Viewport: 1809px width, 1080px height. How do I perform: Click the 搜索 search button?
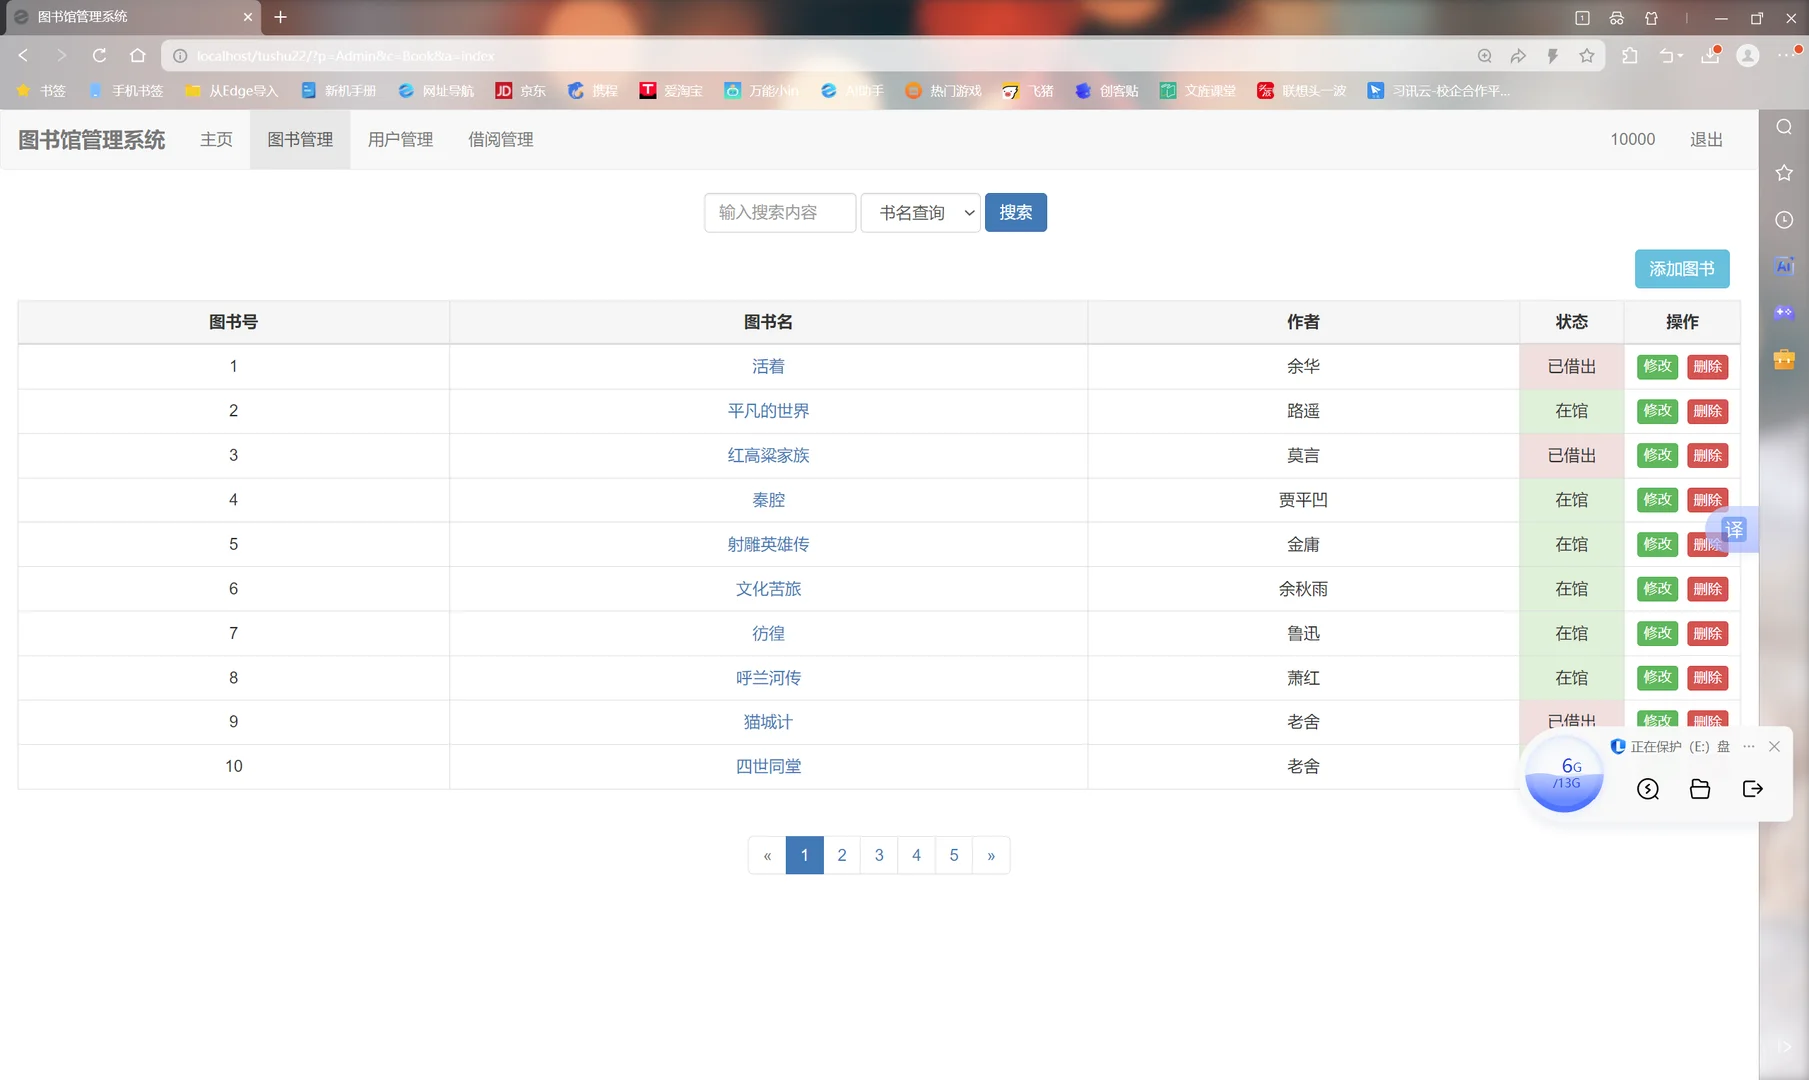[1016, 212]
